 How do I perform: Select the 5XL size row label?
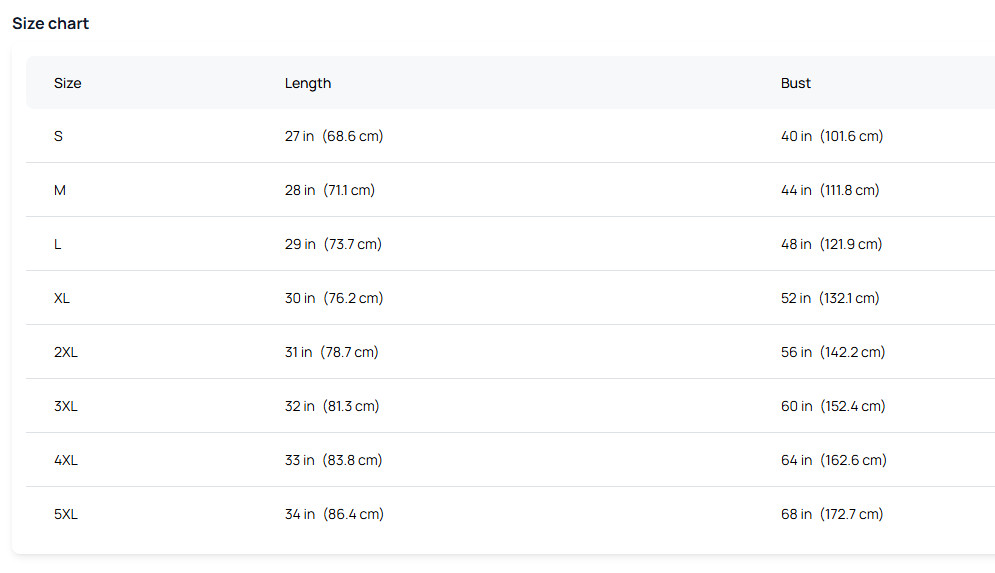(x=66, y=514)
